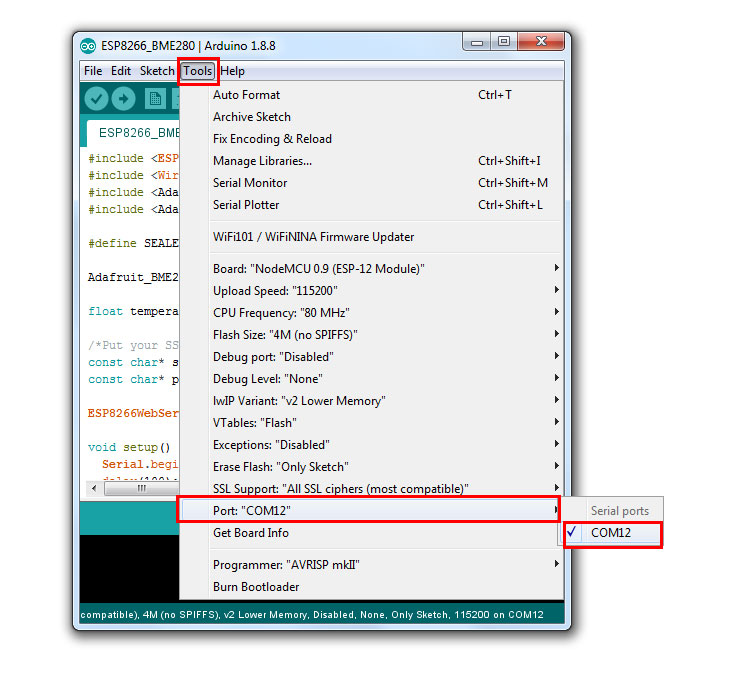Expand the Flash Size 4M submenu
The image size is (734, 686).
371,334
